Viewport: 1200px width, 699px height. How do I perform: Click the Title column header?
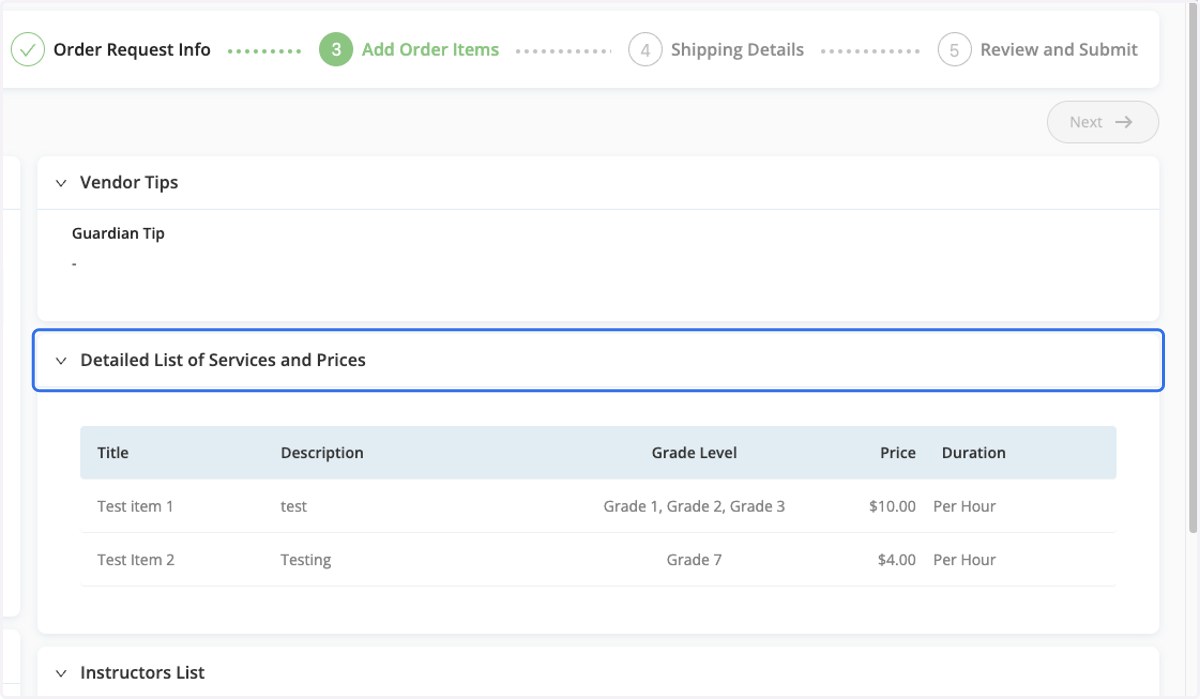click(x=113, y=453)
